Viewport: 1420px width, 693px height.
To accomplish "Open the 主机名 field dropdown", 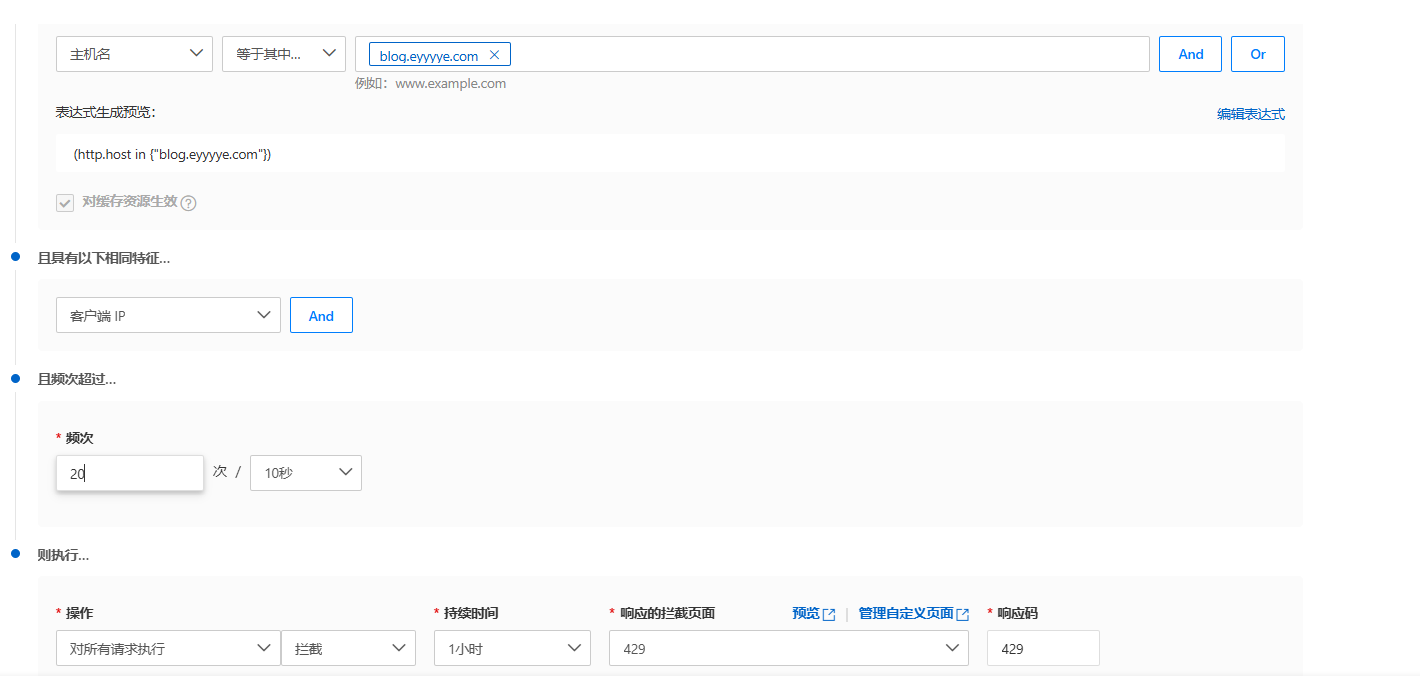I will coord(134,54).
